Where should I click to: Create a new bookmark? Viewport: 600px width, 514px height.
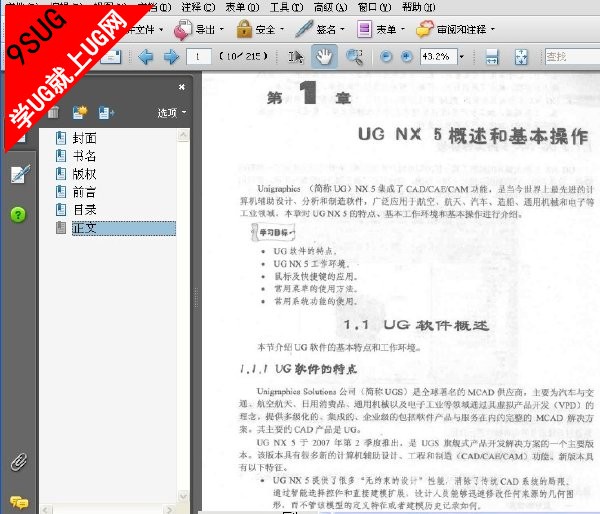click(x=80, y=112)
